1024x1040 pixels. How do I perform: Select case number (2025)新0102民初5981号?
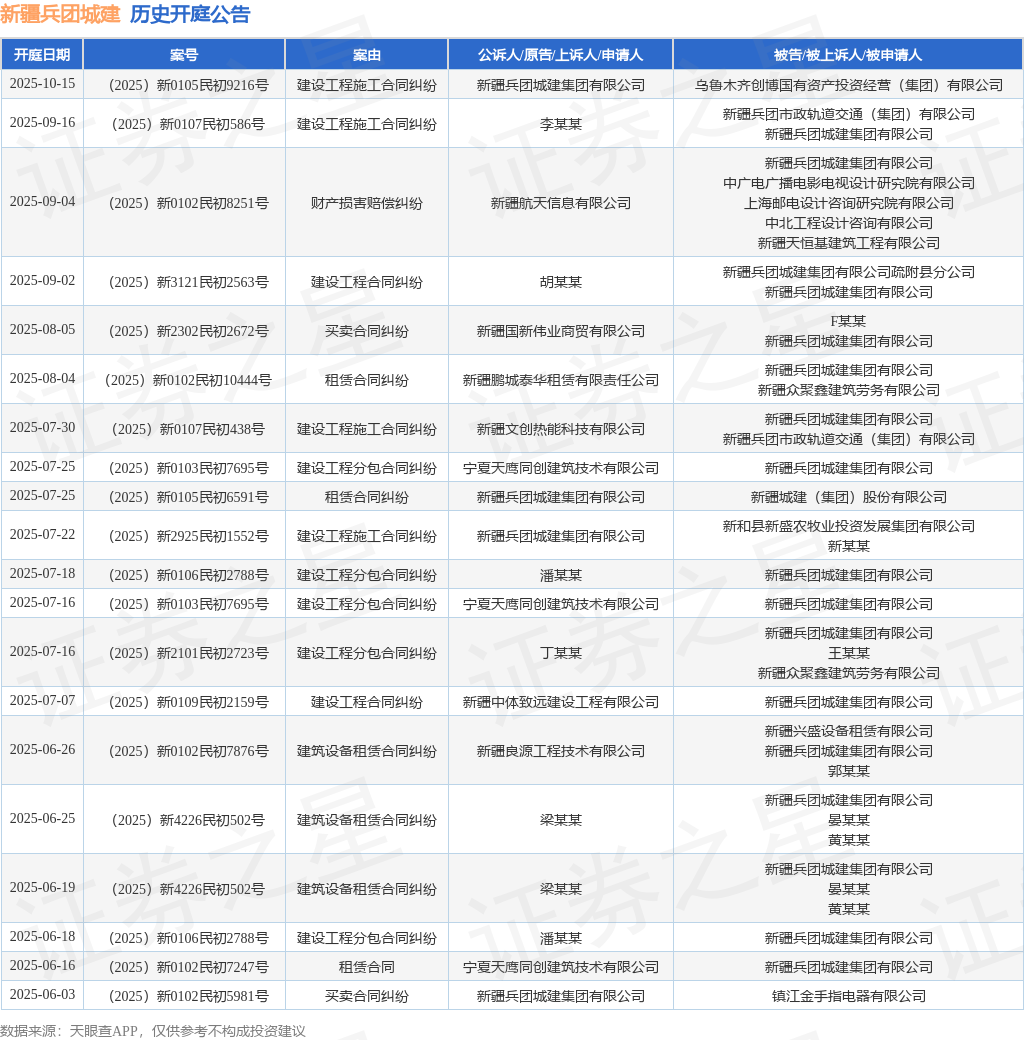click(188, 996)
